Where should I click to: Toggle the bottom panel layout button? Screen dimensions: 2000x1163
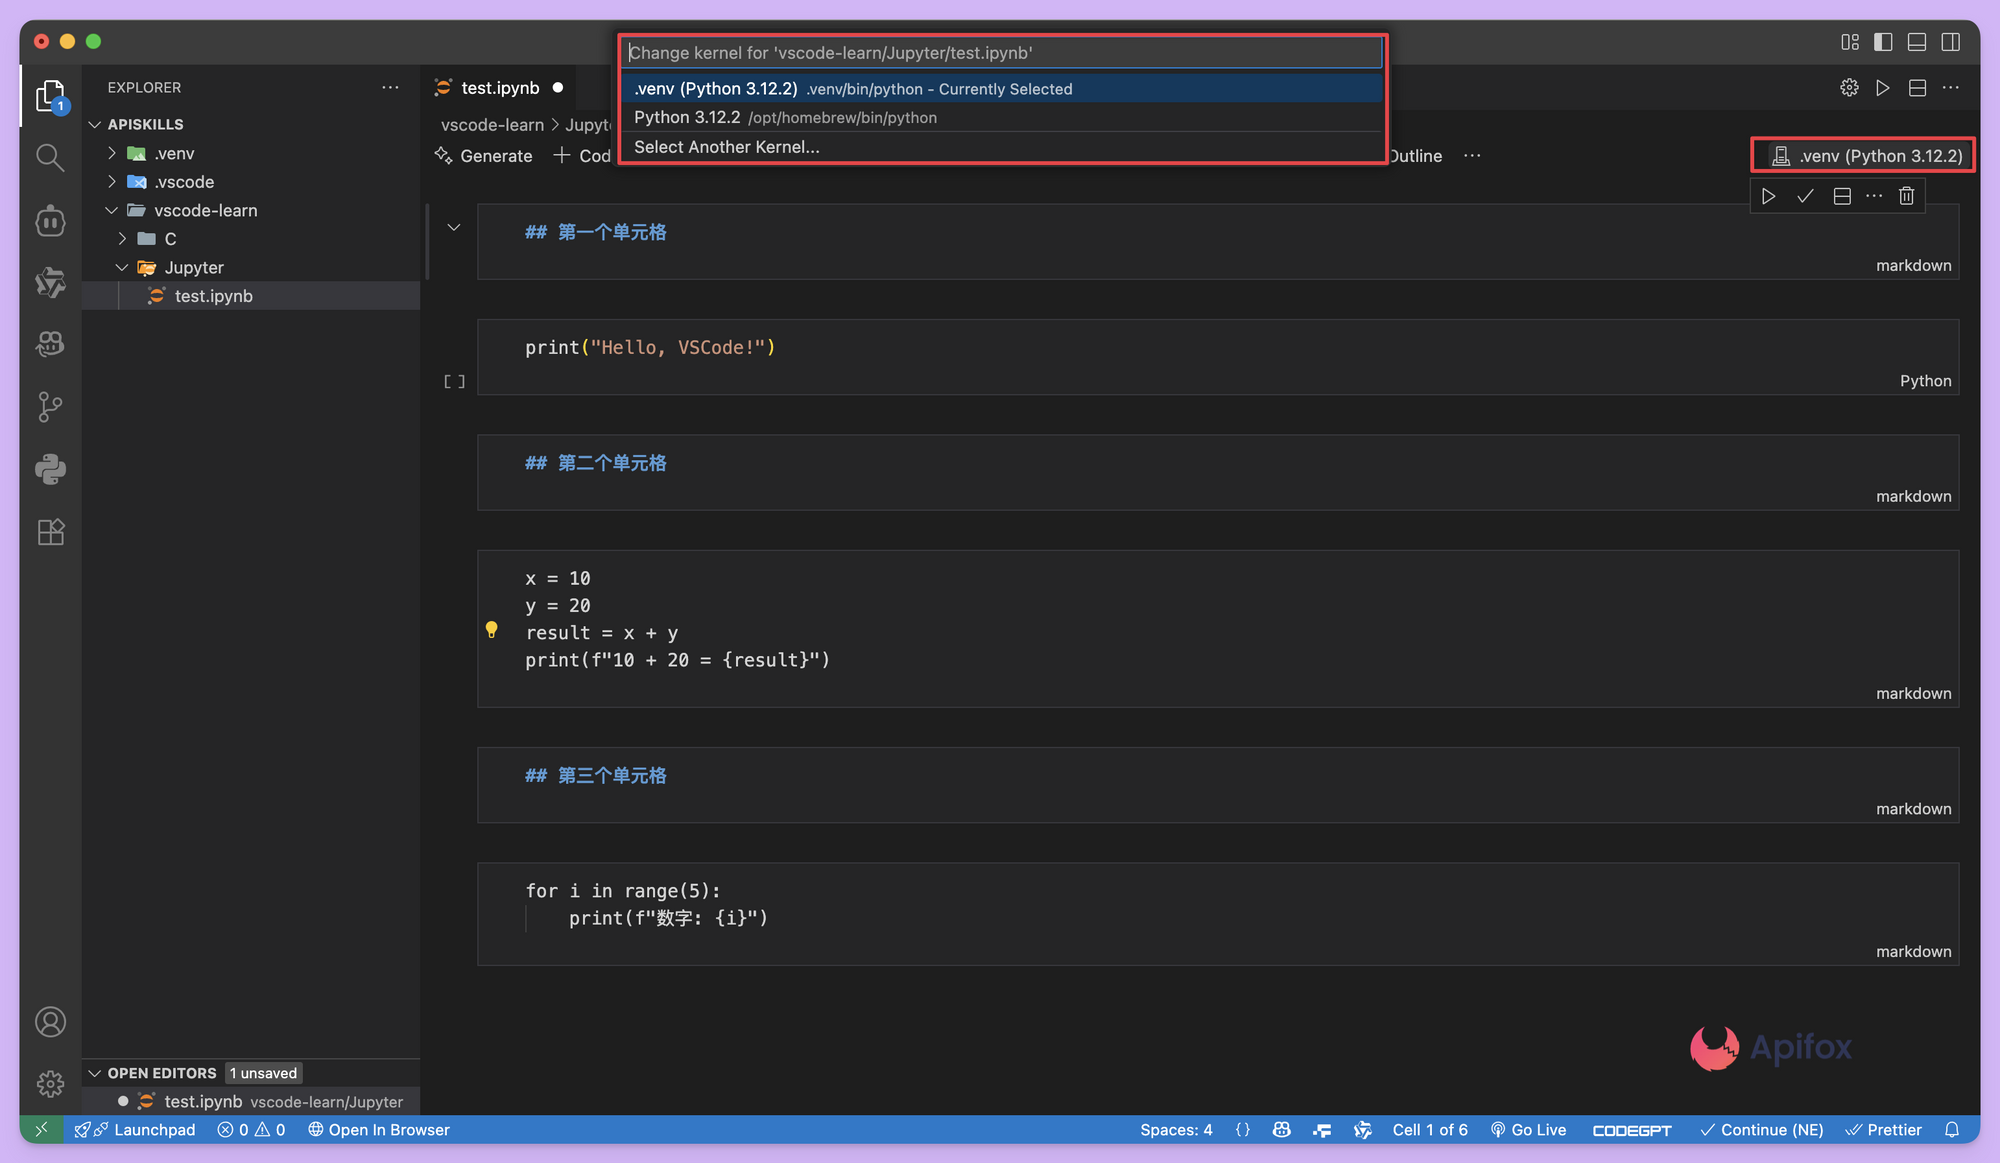tap(1917, 42)
